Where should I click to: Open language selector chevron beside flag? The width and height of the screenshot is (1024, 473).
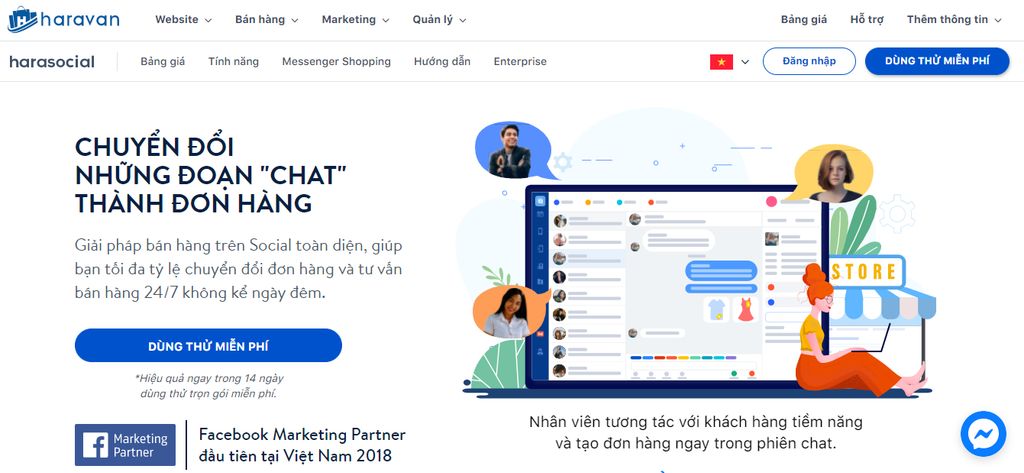pos(745,62)
